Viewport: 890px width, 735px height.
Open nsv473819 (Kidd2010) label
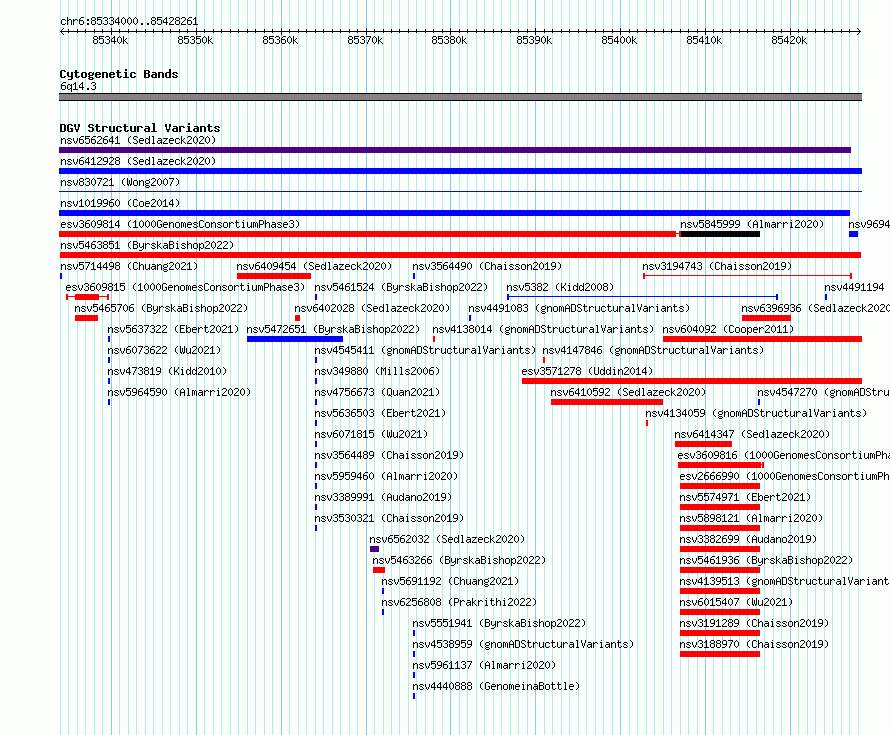pos(167,371)
